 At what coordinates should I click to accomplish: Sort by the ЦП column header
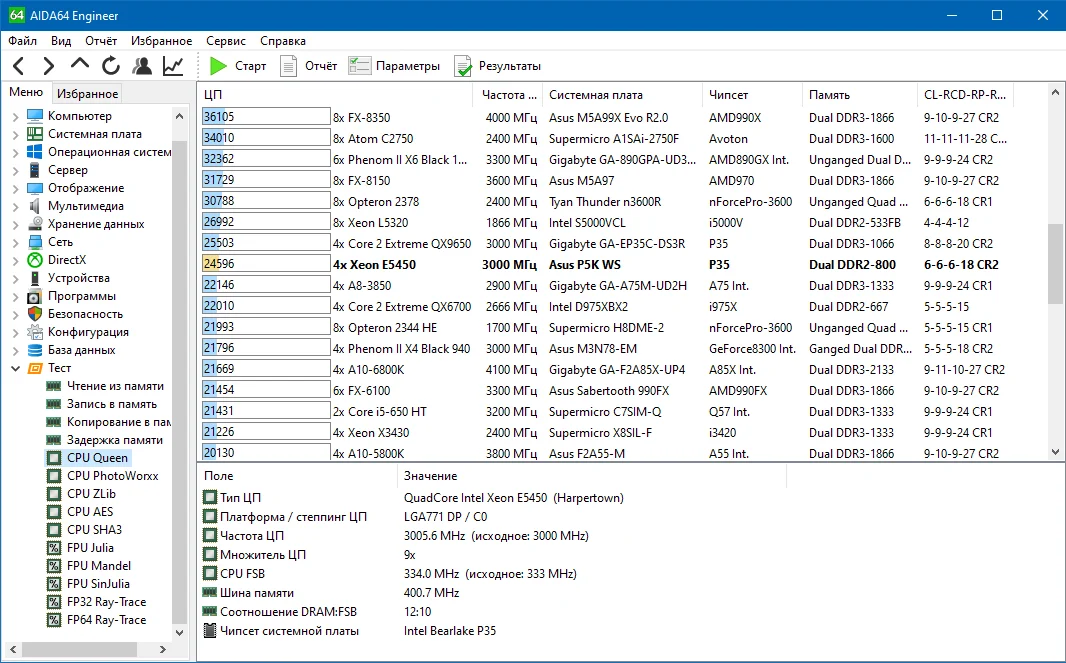tap(336, 95)
